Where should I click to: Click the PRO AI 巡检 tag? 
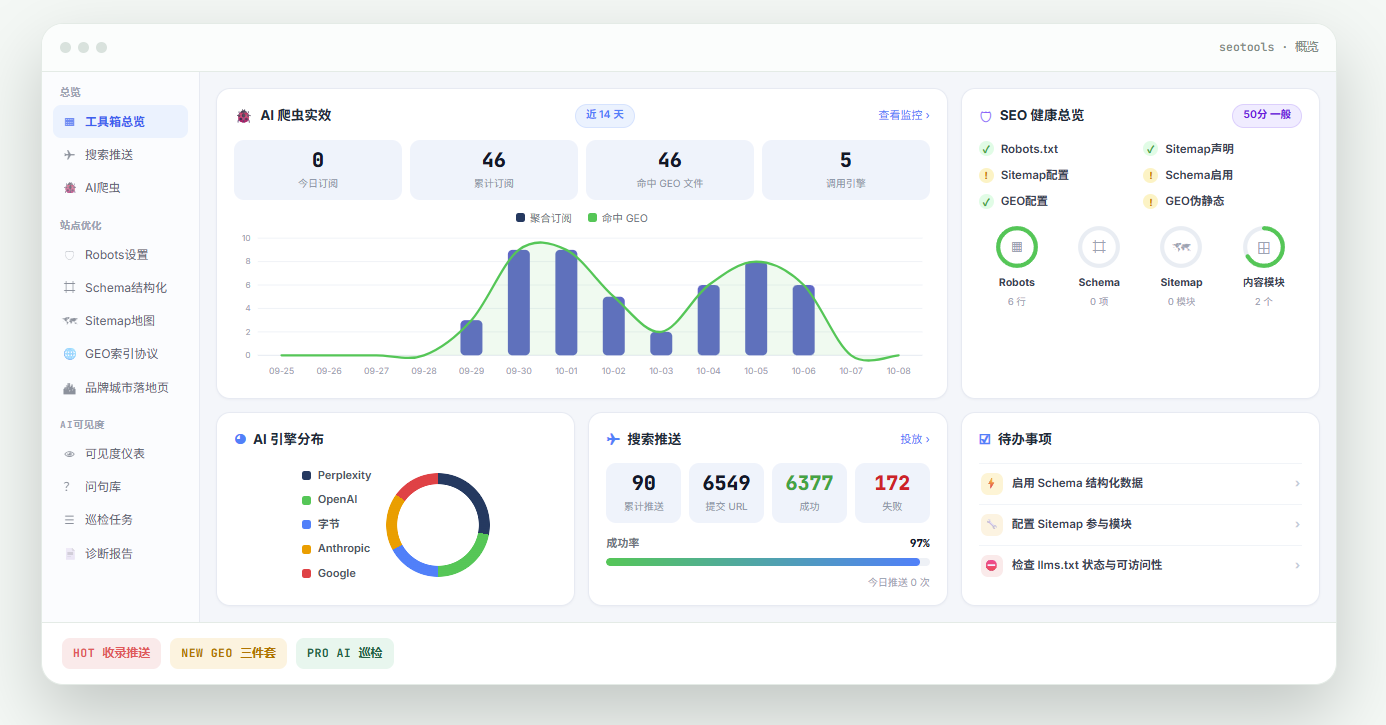(x=345, y=653)
